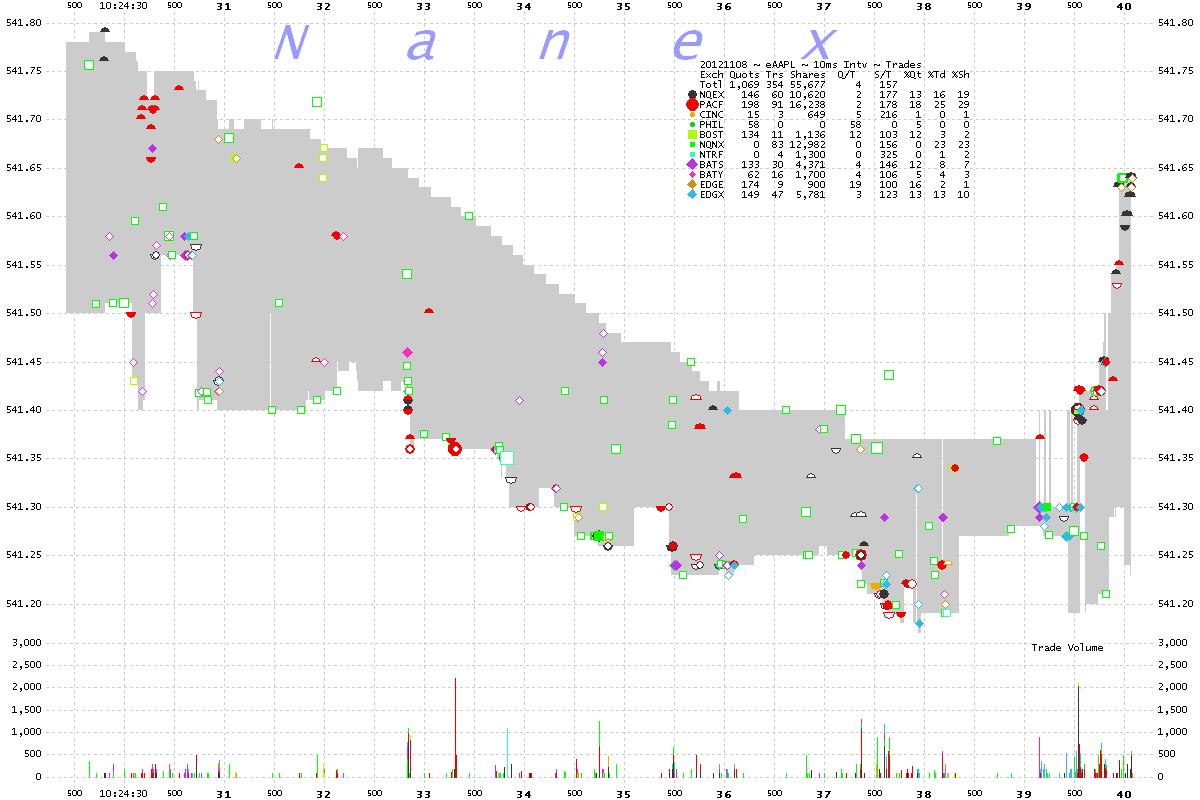Click the 'S/T' column header in legend
The image size is (1200, 800).
[x=883, y=75]
